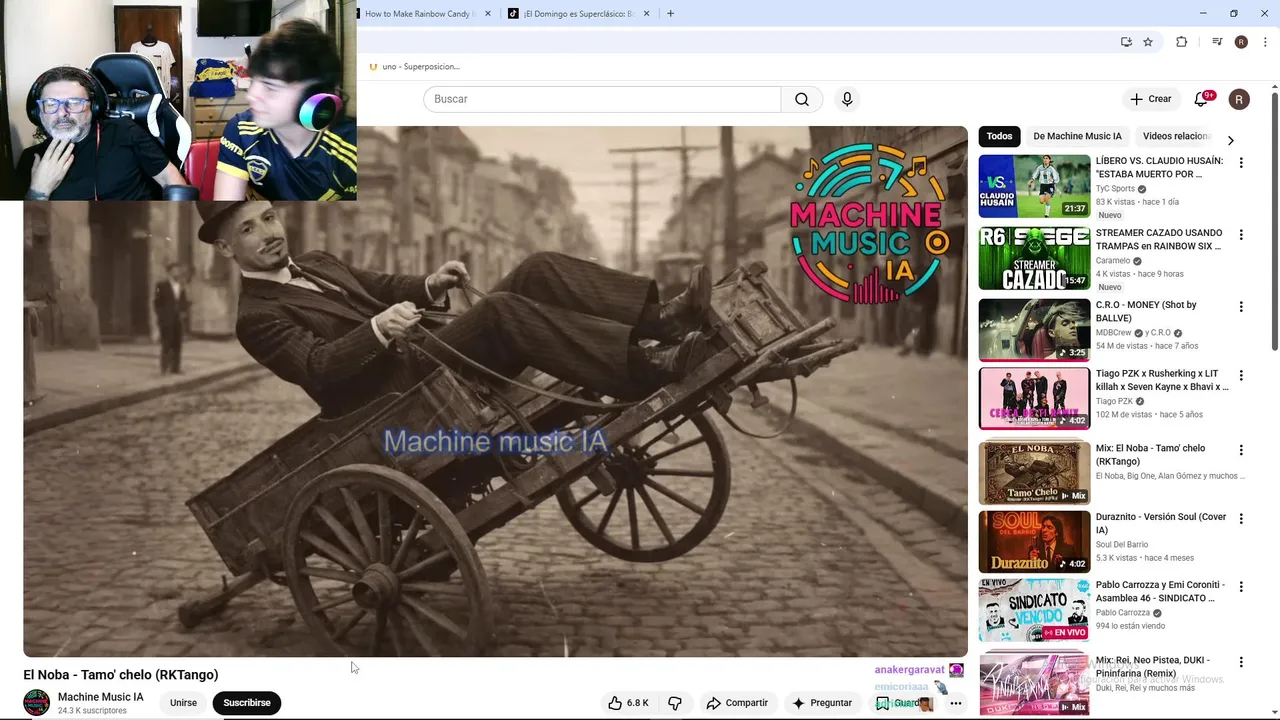The image size is (1280, 720).
Task: Click Soul Del Barrio channel name
Action: click(1122, 545)
